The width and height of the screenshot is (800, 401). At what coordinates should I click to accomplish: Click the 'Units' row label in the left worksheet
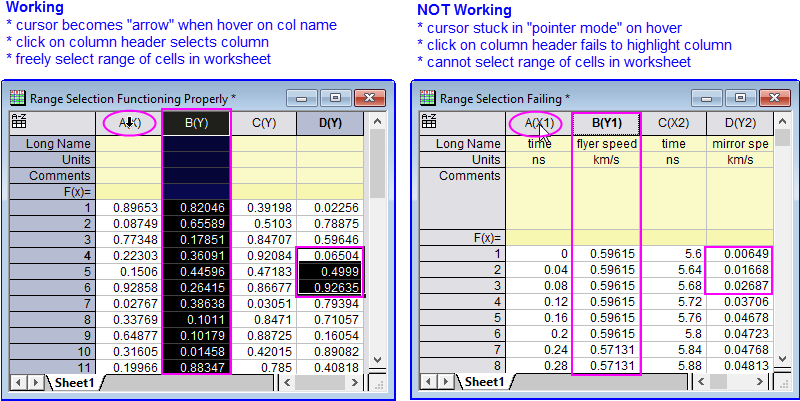click(x=53, y=160)
